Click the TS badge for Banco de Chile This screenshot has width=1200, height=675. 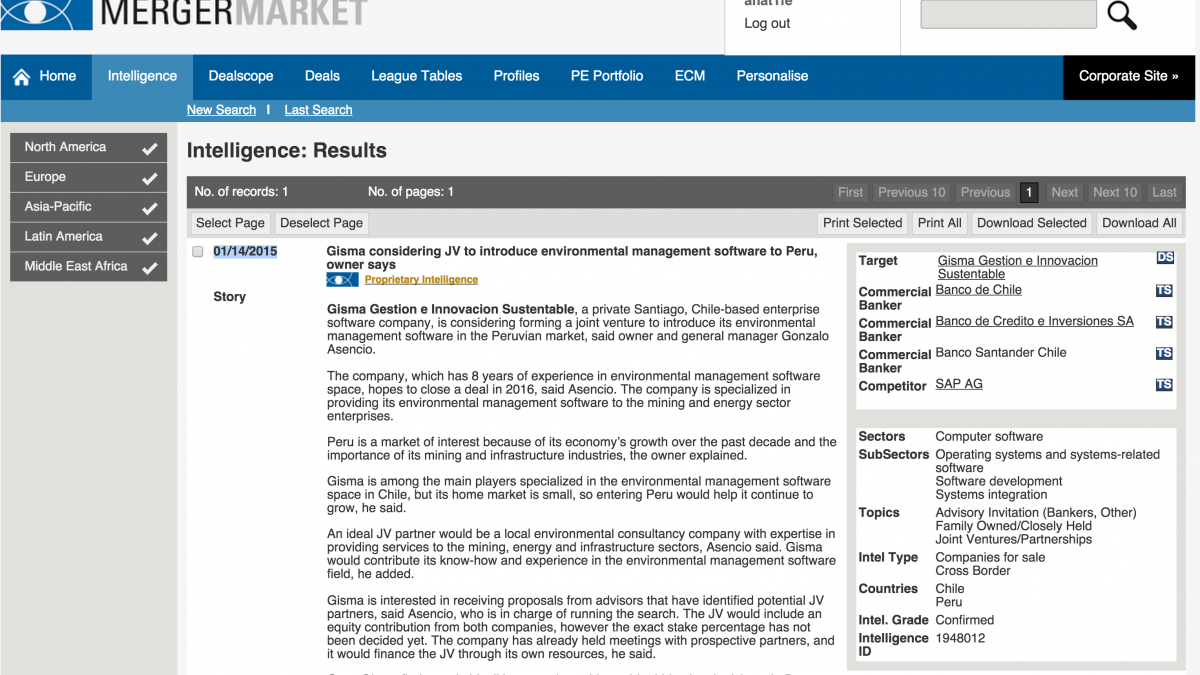click(1164, 291)
